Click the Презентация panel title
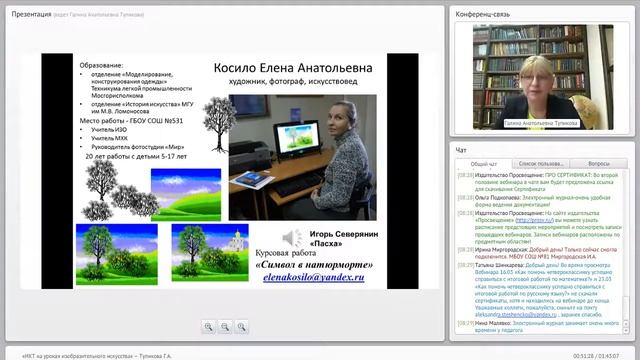Image resolution: width=640 pixels, height=360 pixels. tap(31, 14)
